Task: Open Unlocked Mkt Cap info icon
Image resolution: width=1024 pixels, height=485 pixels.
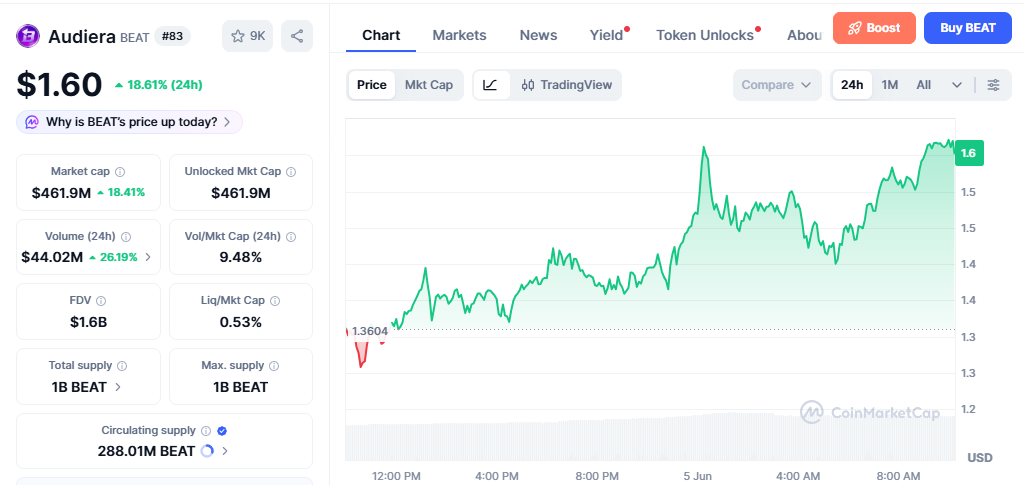Action: [291, 172]
